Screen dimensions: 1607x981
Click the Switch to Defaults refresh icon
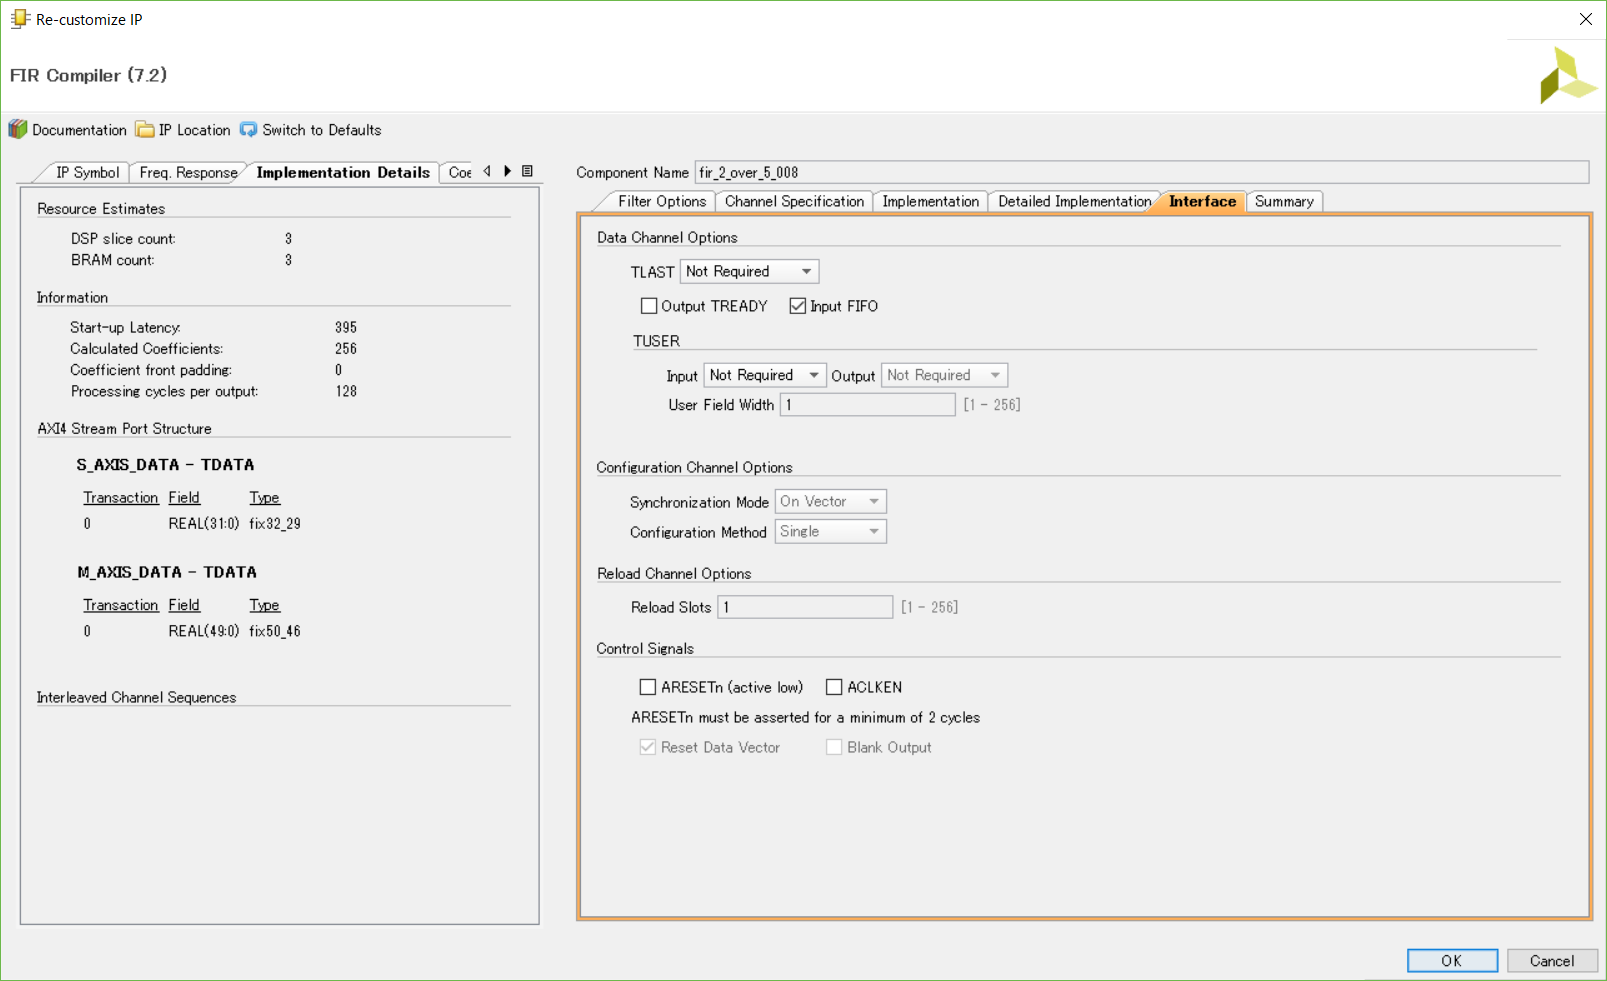248,129
